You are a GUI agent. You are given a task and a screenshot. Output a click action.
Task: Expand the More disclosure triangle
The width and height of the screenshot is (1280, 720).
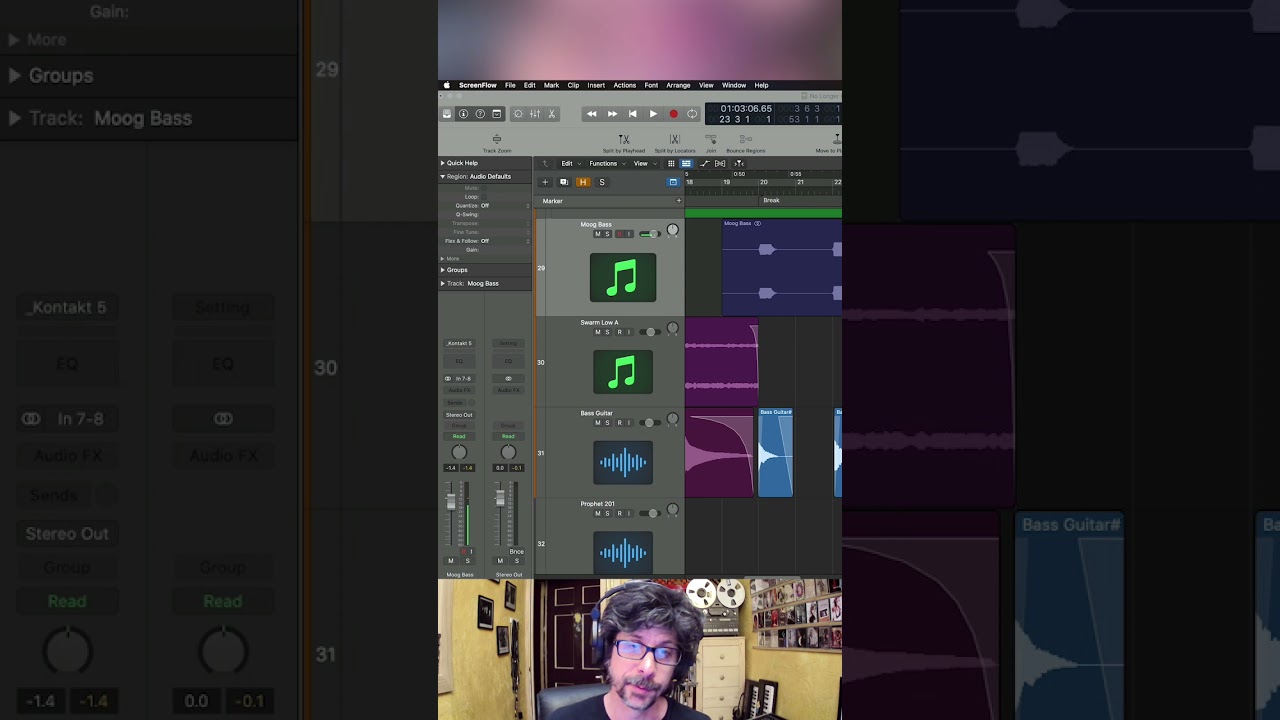click(443, 259)
